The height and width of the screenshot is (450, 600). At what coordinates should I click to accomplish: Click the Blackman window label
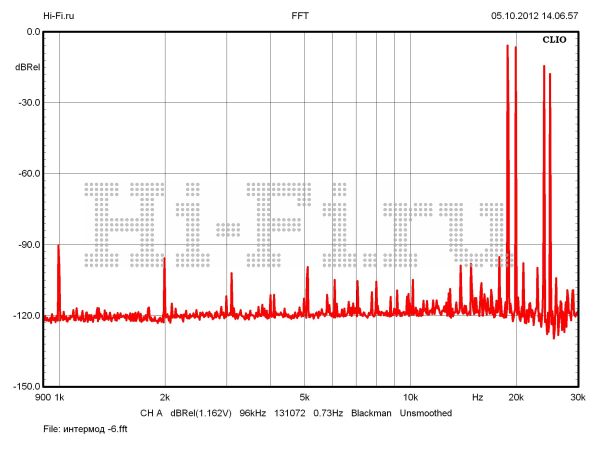coord(370,412)
